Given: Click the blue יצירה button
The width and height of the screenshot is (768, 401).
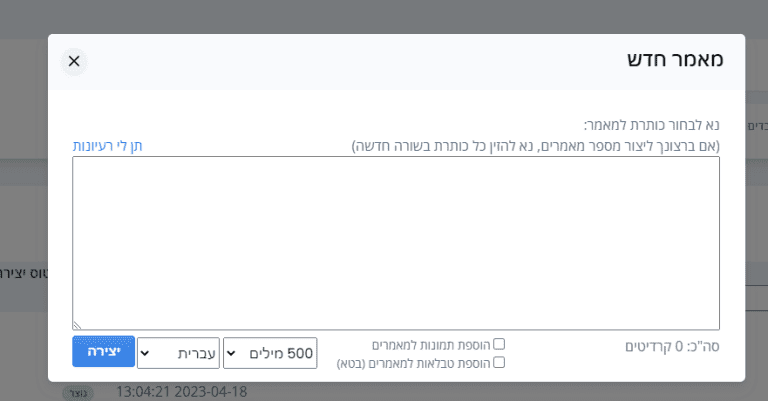Looking at the screenshot, I should 103,352.
